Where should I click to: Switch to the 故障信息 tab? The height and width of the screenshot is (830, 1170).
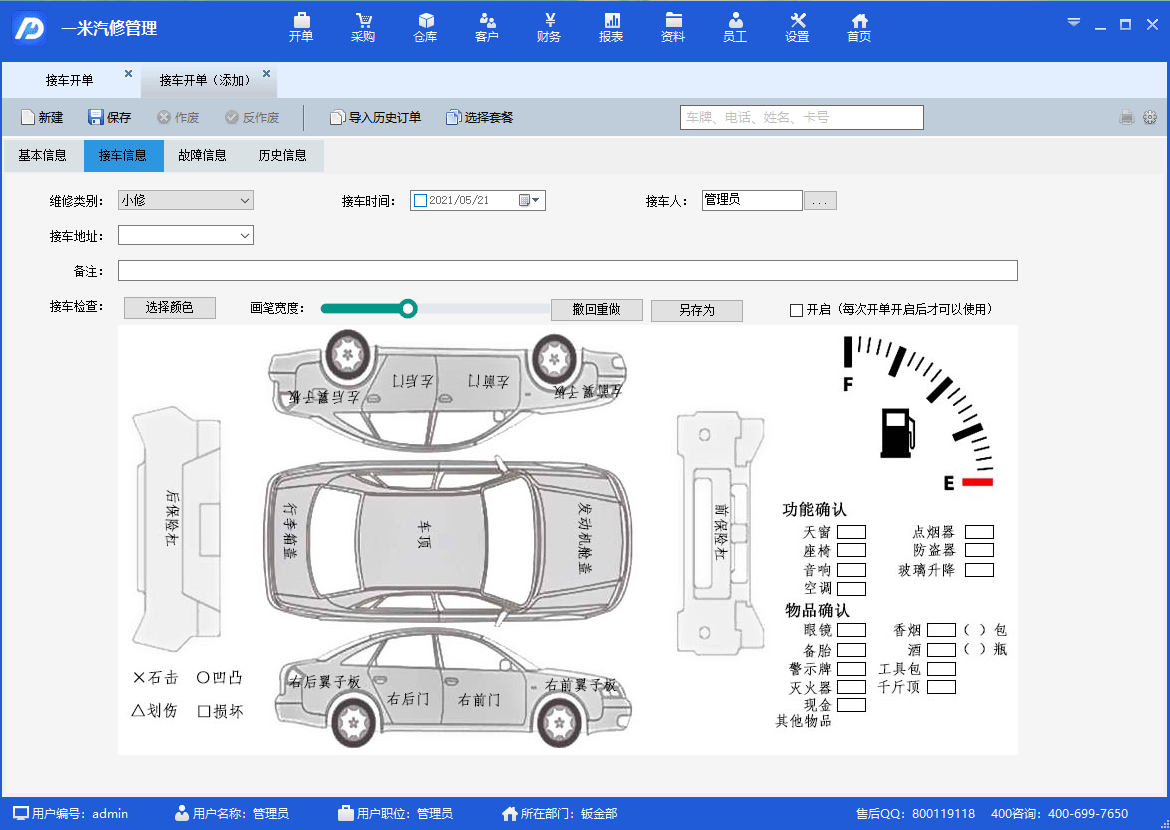[x=203, y=156]
